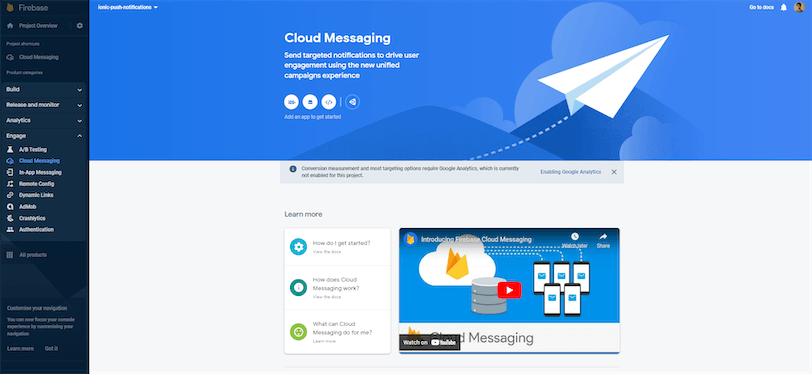Screen dimensions: 812x374
Task: Click the 'Learn more' section heading
Action: pos(303,214)
